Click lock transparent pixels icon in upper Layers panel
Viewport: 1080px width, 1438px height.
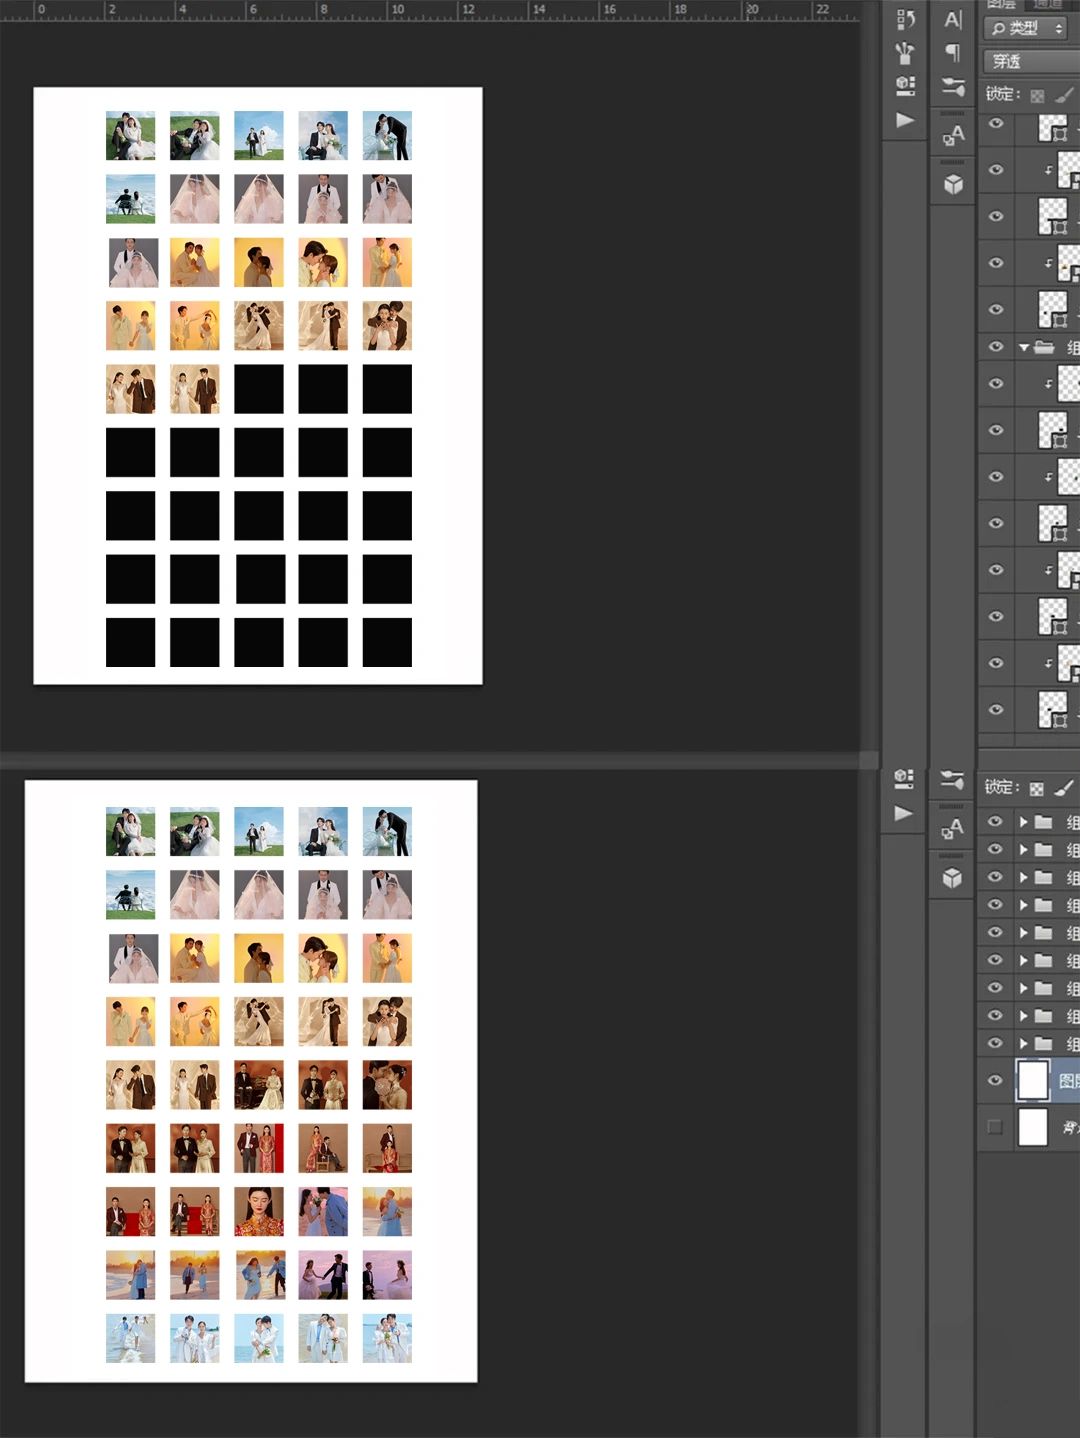1037,95
